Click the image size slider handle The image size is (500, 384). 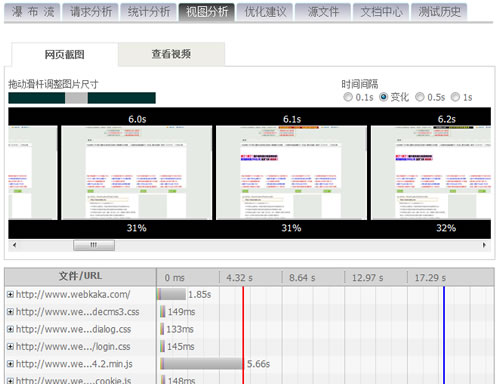click(76, 98)
